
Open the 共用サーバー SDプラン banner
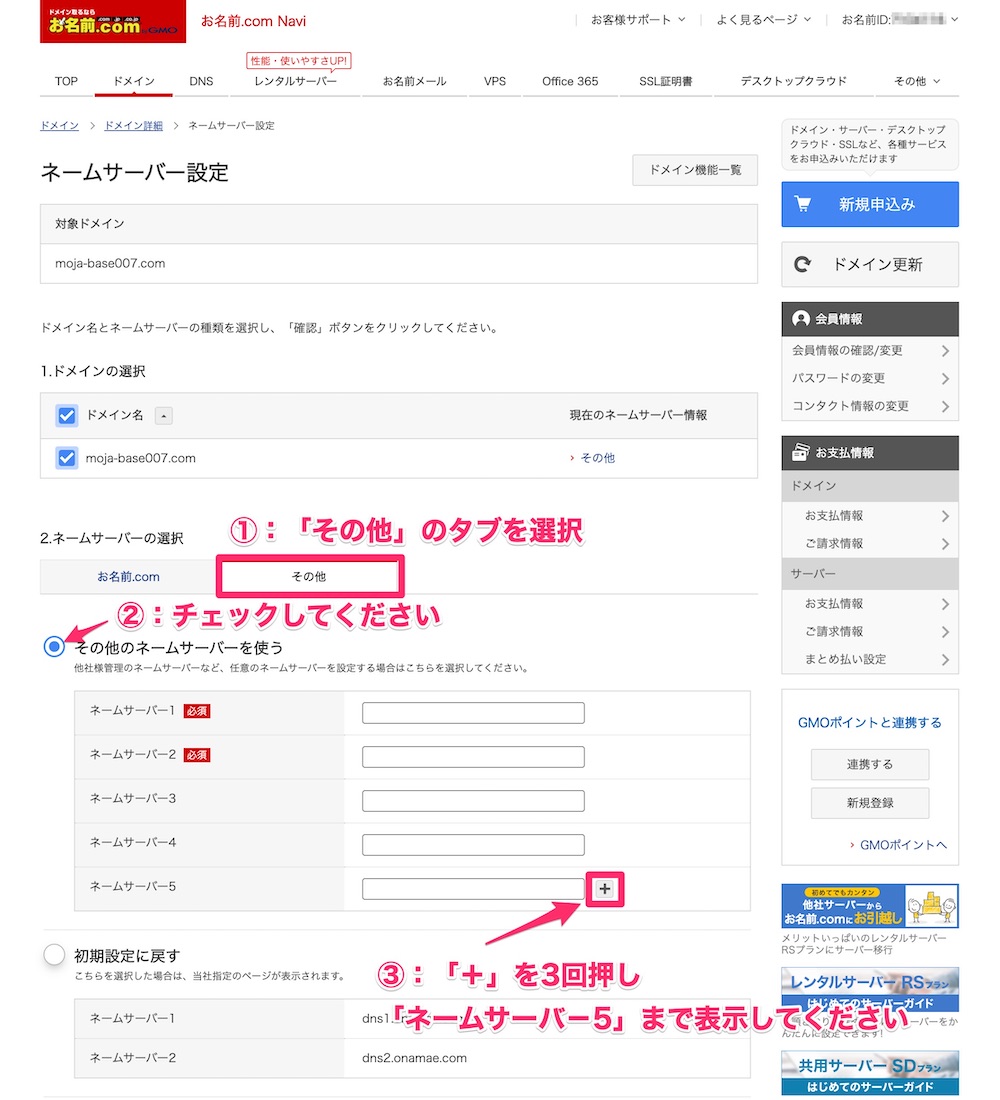pyautogui.click(x=869, y=1073)
